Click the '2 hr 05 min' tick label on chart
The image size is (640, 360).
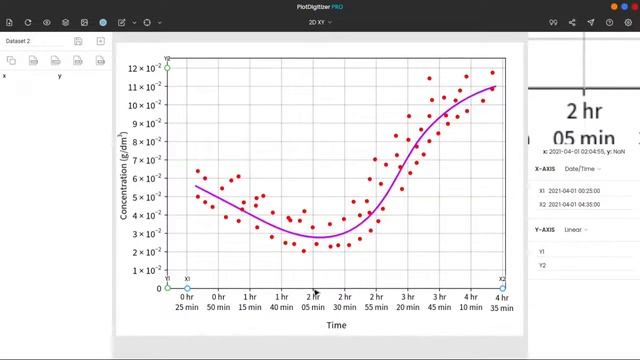coord(313,302)
